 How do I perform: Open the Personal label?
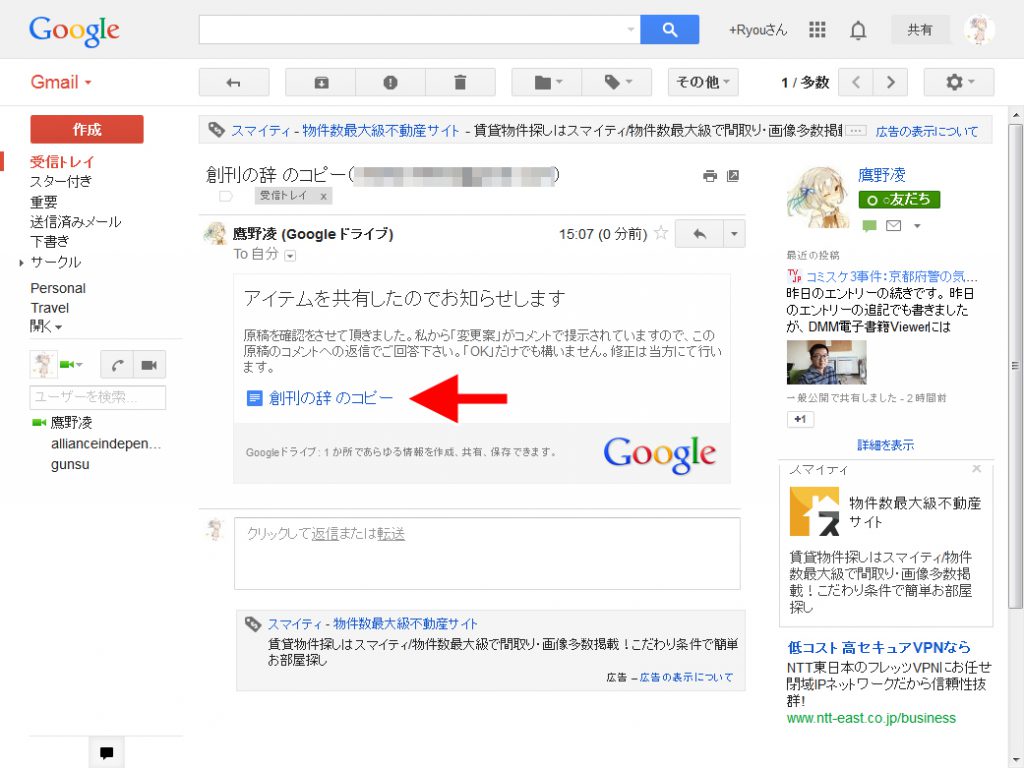(57, 288)
